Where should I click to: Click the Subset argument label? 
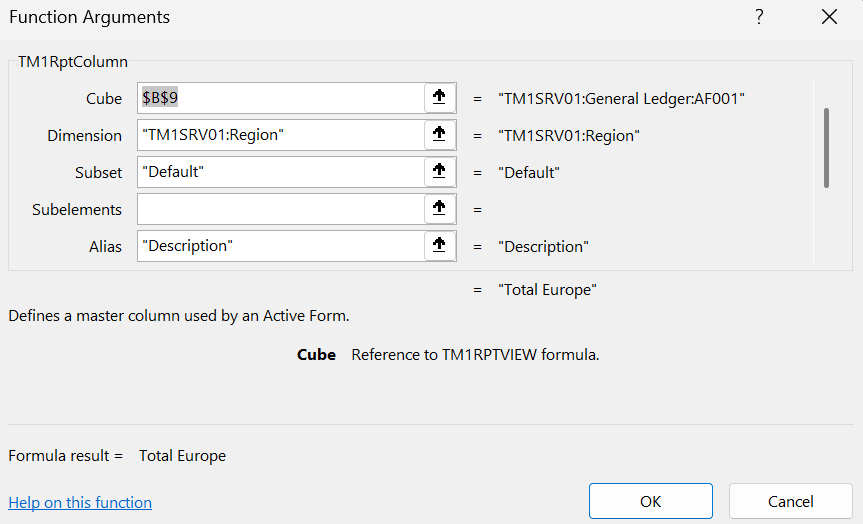point(98,172)
